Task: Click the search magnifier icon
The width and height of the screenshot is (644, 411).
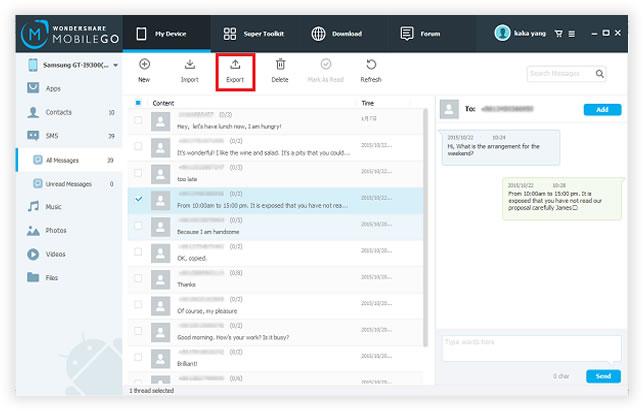Action: (599, 73)
